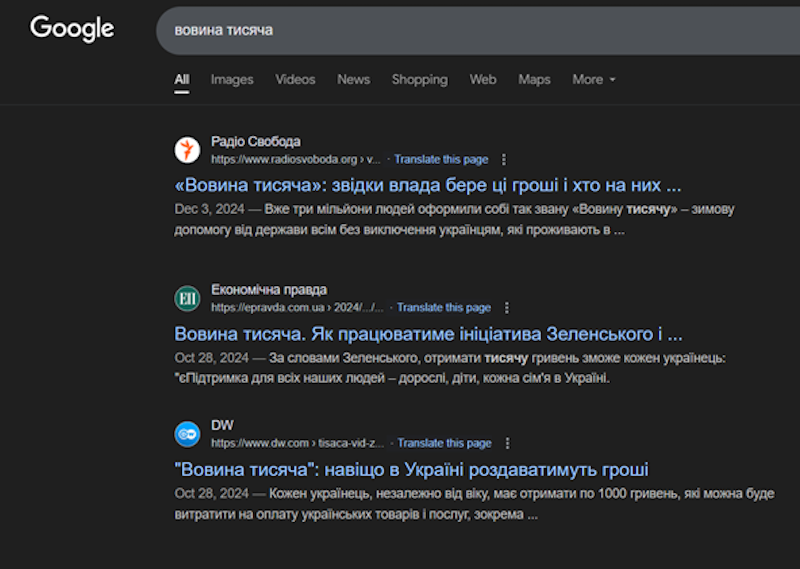
Task: Open the three-dot menu for Радіо Свобода result
Action: (x=504, y=160)
